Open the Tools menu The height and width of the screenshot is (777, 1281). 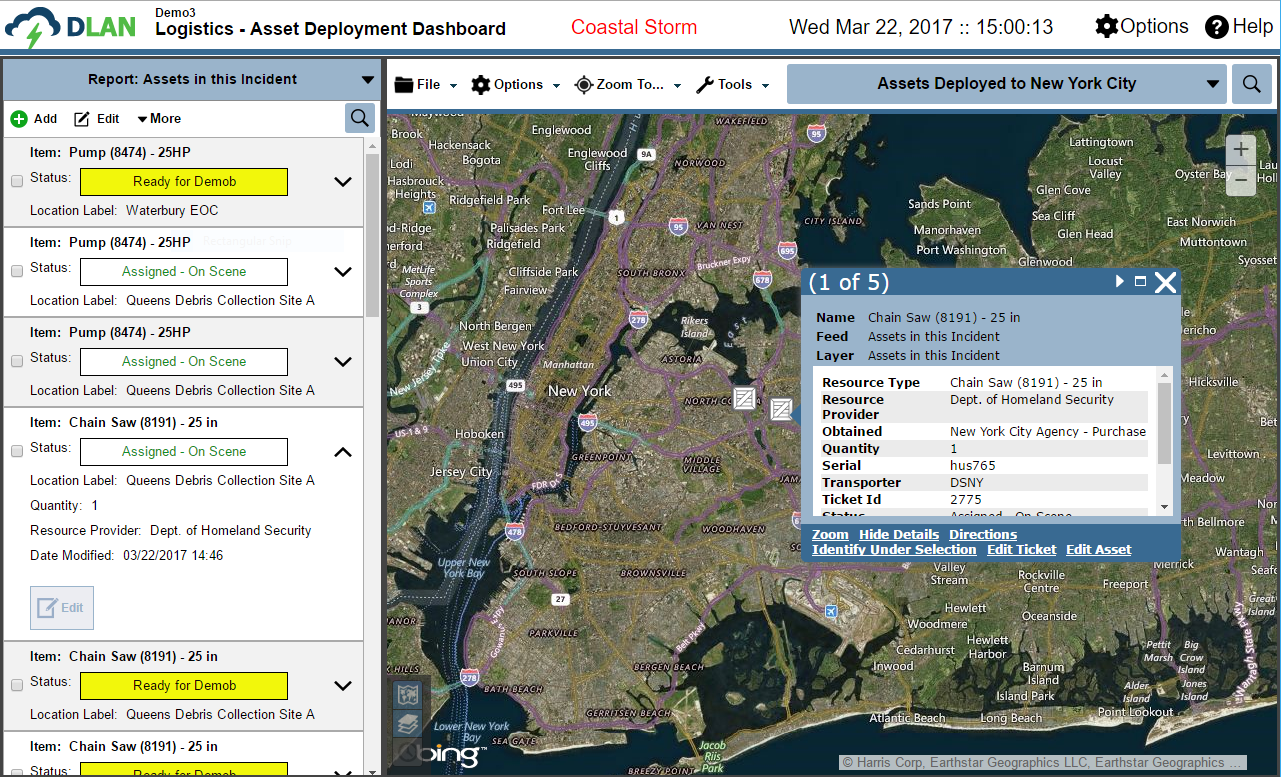coord(733,85)
